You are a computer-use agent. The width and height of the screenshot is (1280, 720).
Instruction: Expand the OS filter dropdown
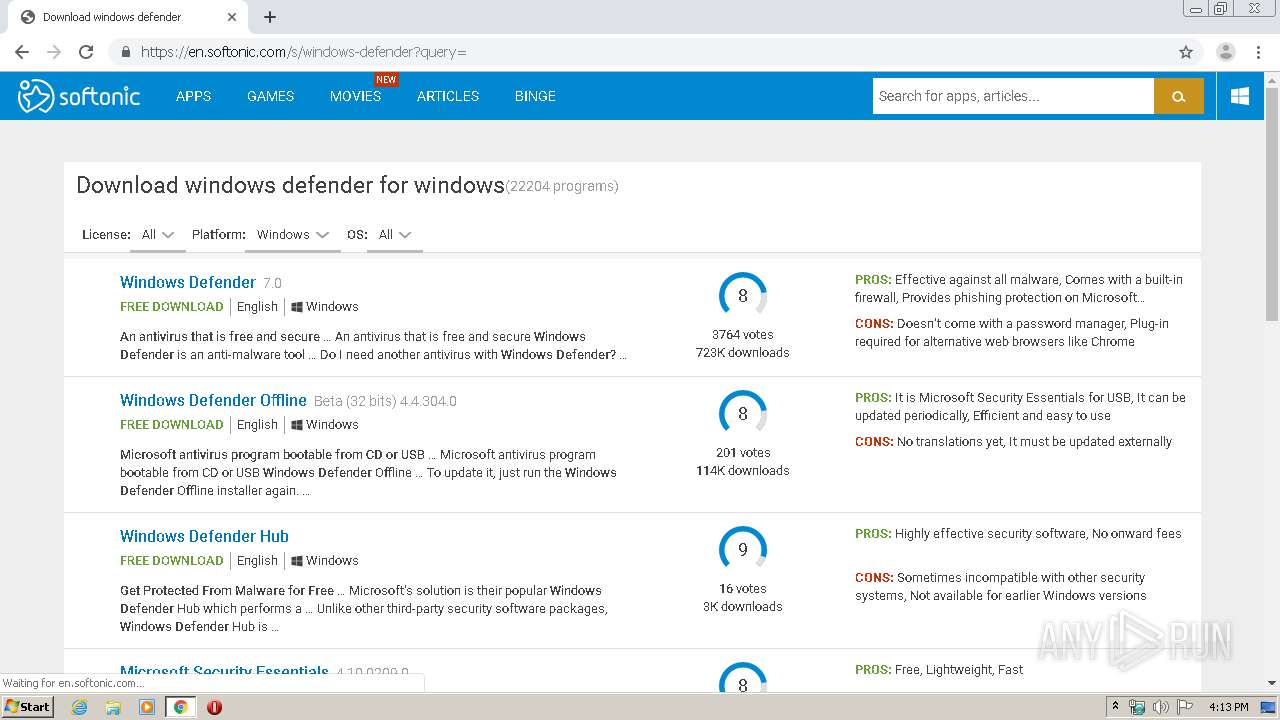click(x=394, y=235)
